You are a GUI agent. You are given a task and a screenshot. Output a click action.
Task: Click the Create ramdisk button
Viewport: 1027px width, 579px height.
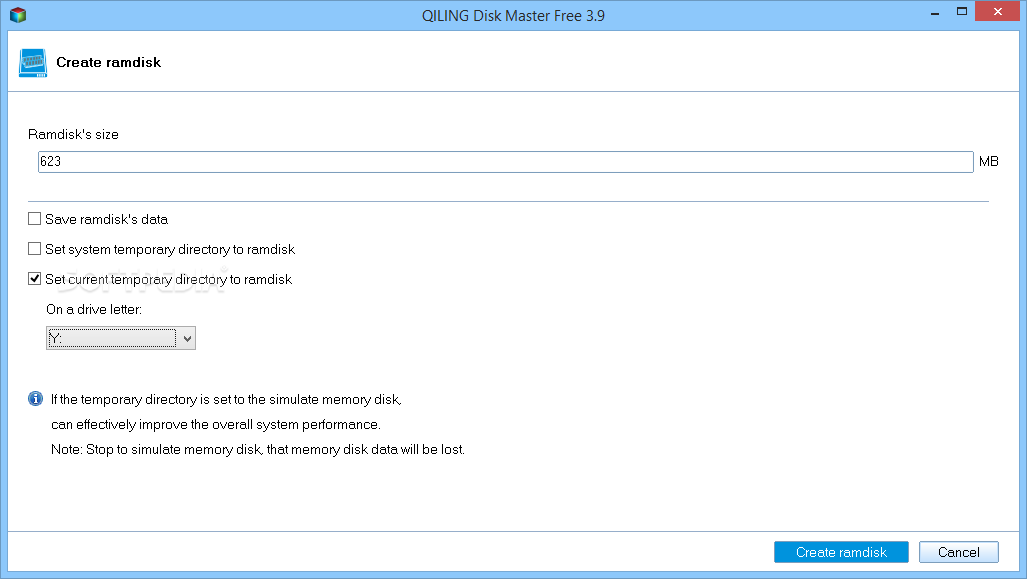pos(841,552)
